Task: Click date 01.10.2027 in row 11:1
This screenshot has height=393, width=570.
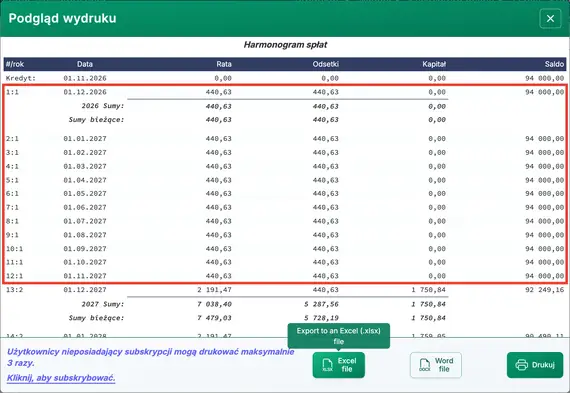Action: (x=85, y=262)
